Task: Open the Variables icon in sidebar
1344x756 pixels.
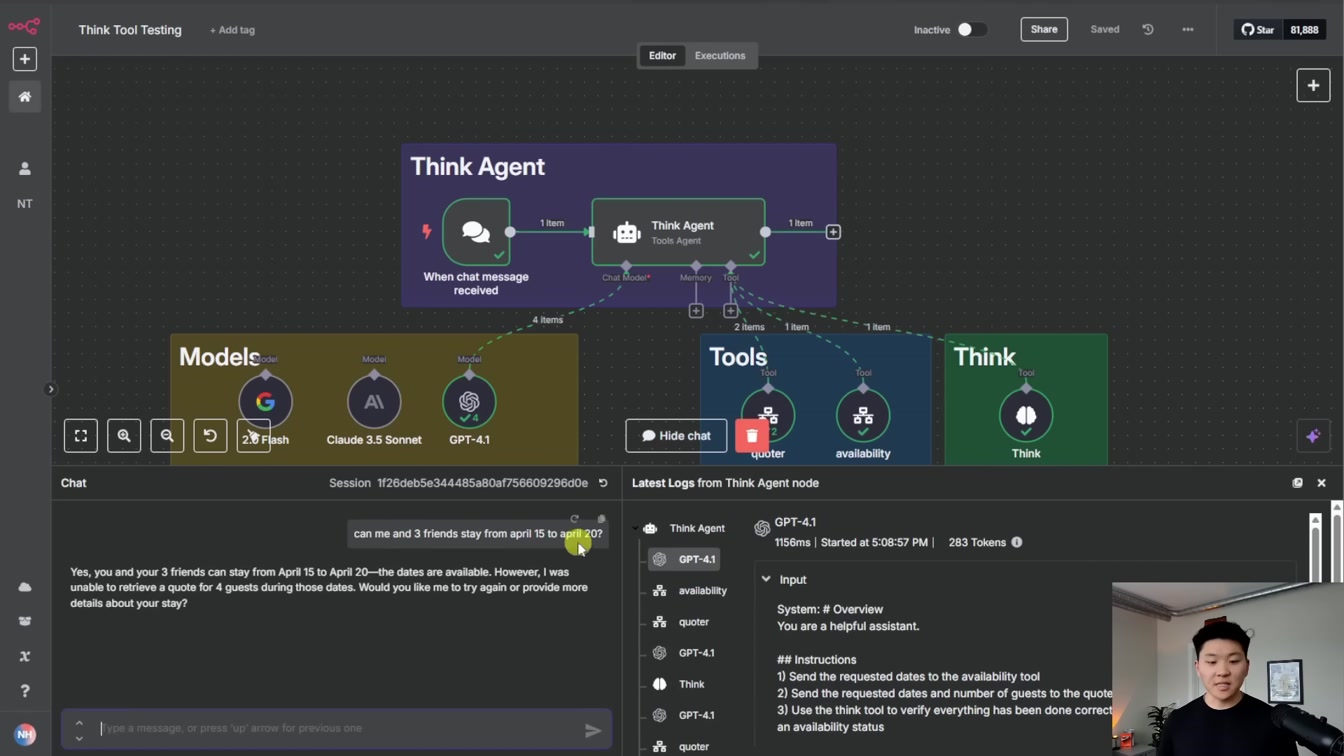Action: 25,656
